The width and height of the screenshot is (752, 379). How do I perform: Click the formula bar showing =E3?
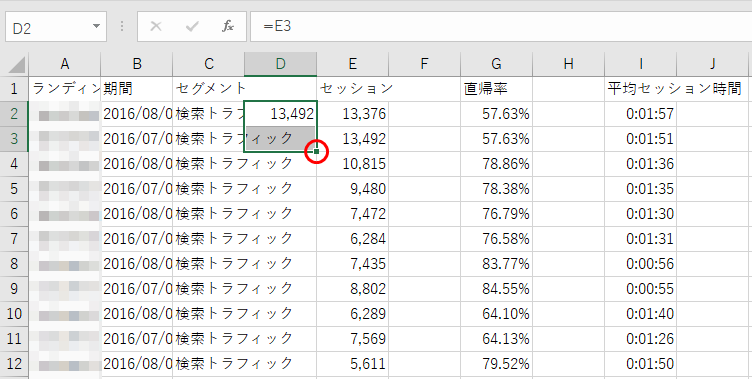501,27
